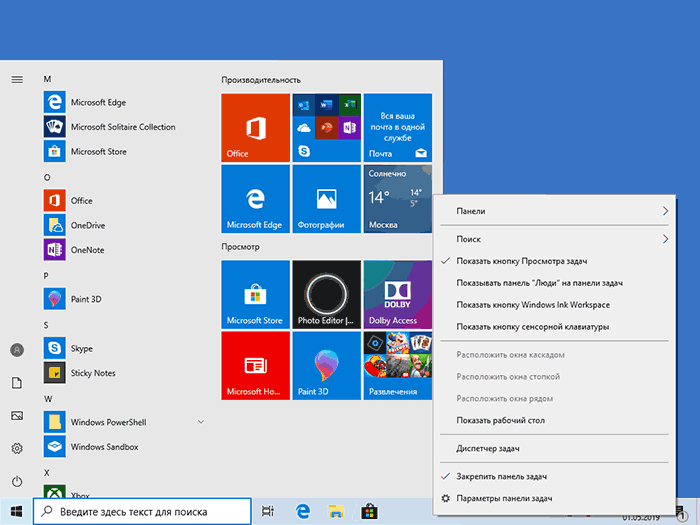
Task: Open Параметры панели задач
Action: 554,498
